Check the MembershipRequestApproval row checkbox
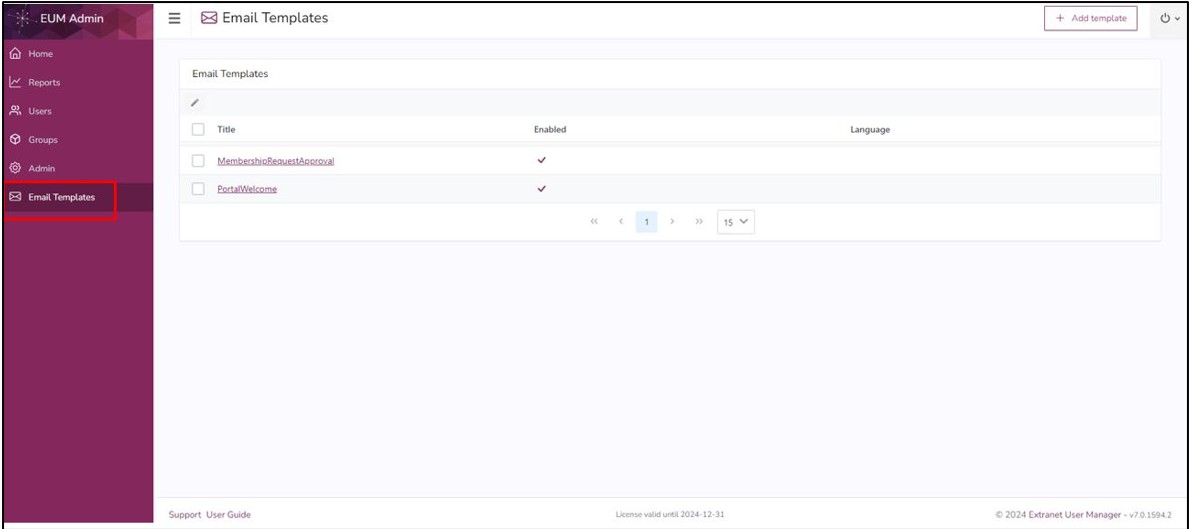1189x529 pixels. tap(199, 161)
